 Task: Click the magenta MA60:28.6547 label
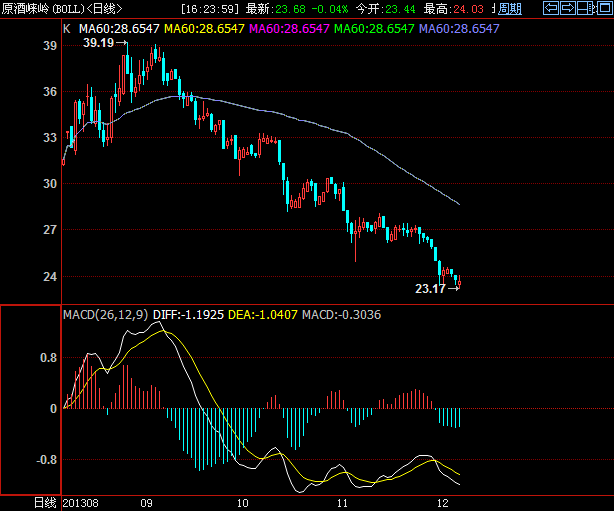pyautogui.click(x=289, y=29)
